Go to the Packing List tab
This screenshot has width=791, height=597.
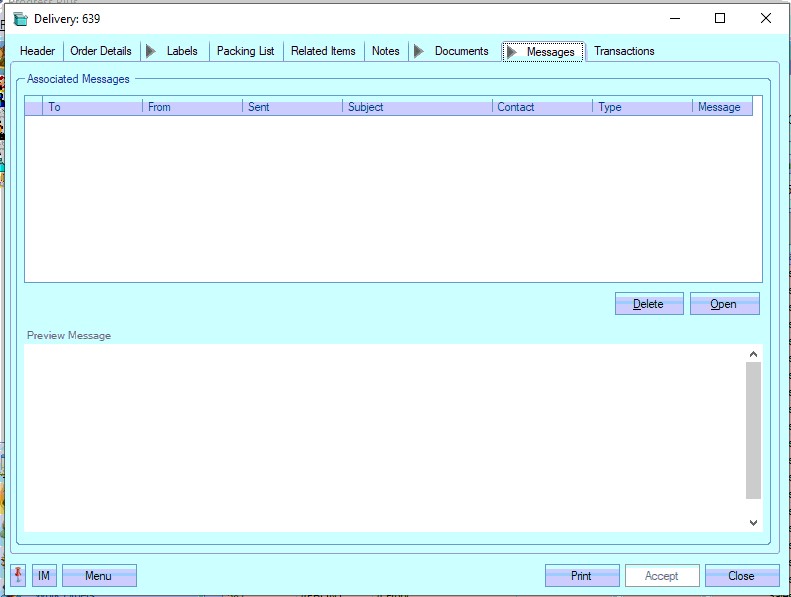coord(245,51)
